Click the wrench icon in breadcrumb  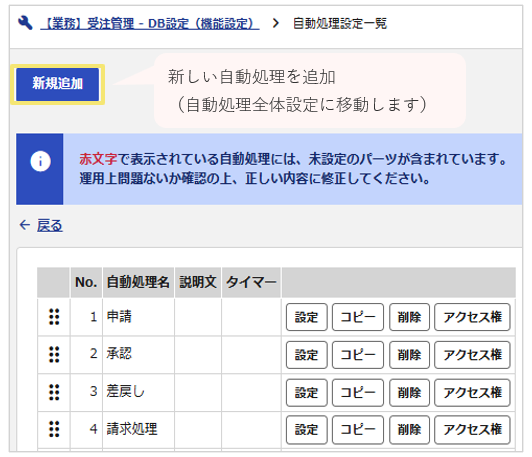pyautogui.click(x=25, y=23)
